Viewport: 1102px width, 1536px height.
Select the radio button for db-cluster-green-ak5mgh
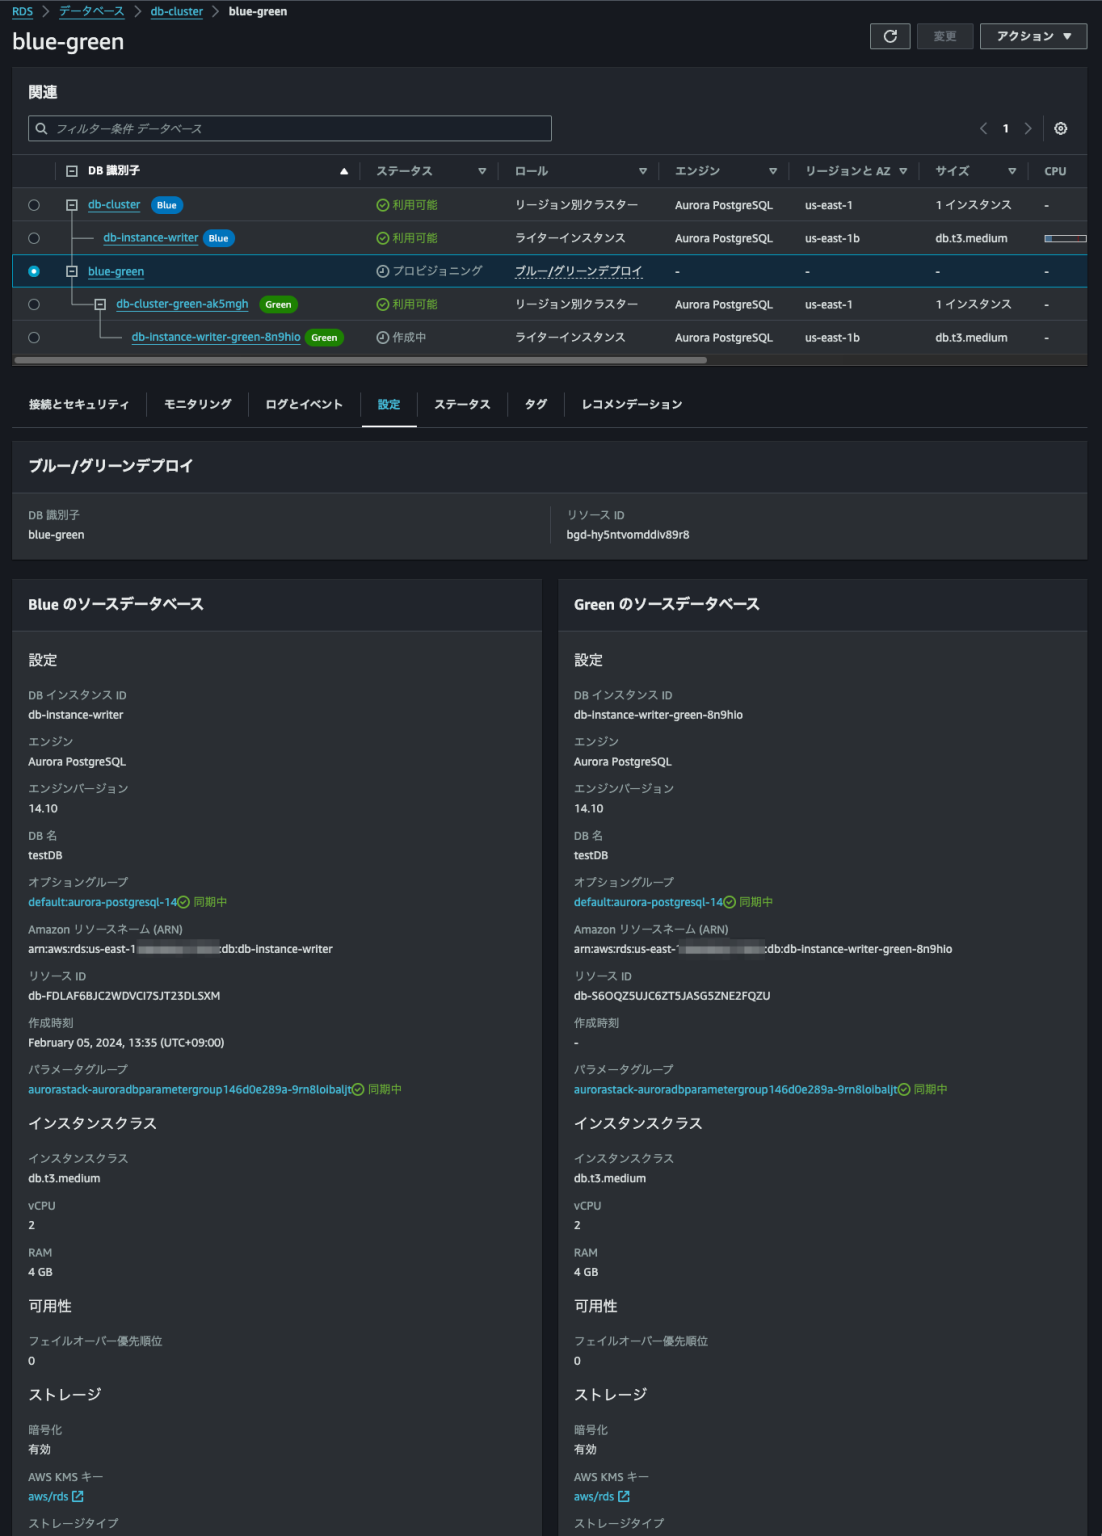[x=34, y=304]
